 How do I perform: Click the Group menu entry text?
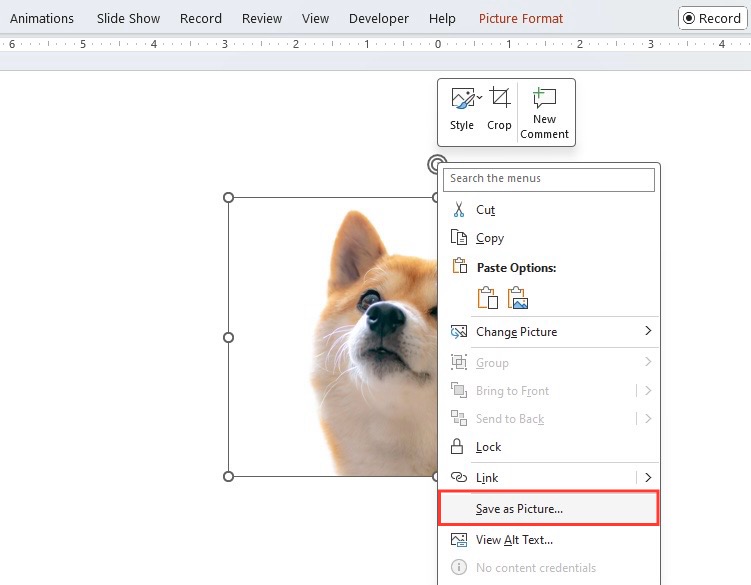click(492, 363)
